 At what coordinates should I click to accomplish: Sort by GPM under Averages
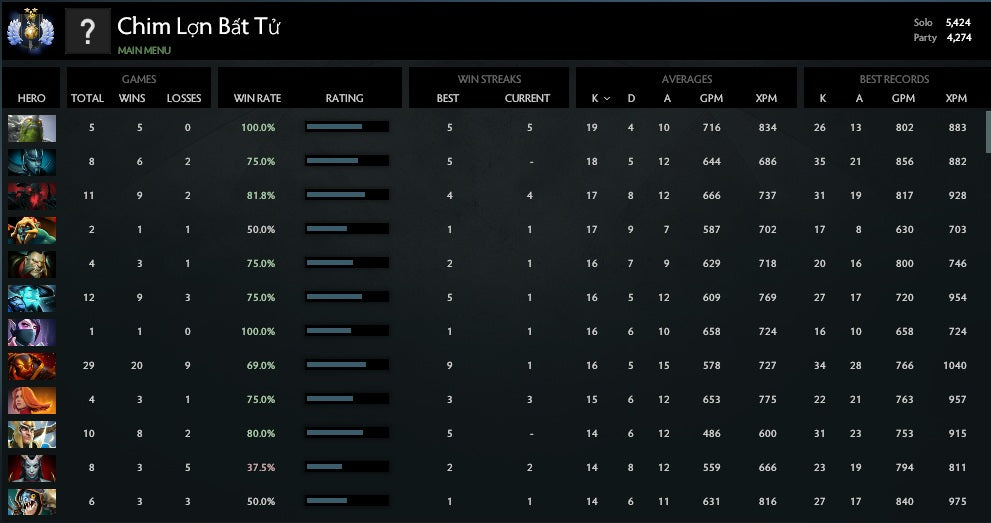click(711, 98)
